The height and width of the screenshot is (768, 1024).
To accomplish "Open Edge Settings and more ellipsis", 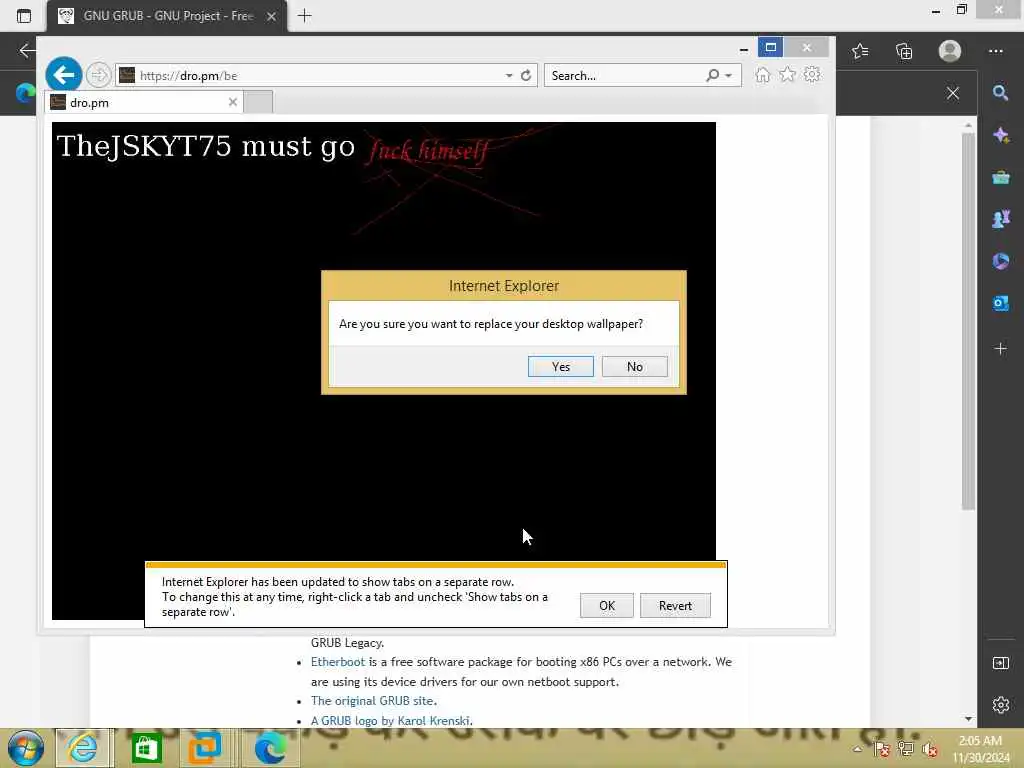I will tap(995, 51).
